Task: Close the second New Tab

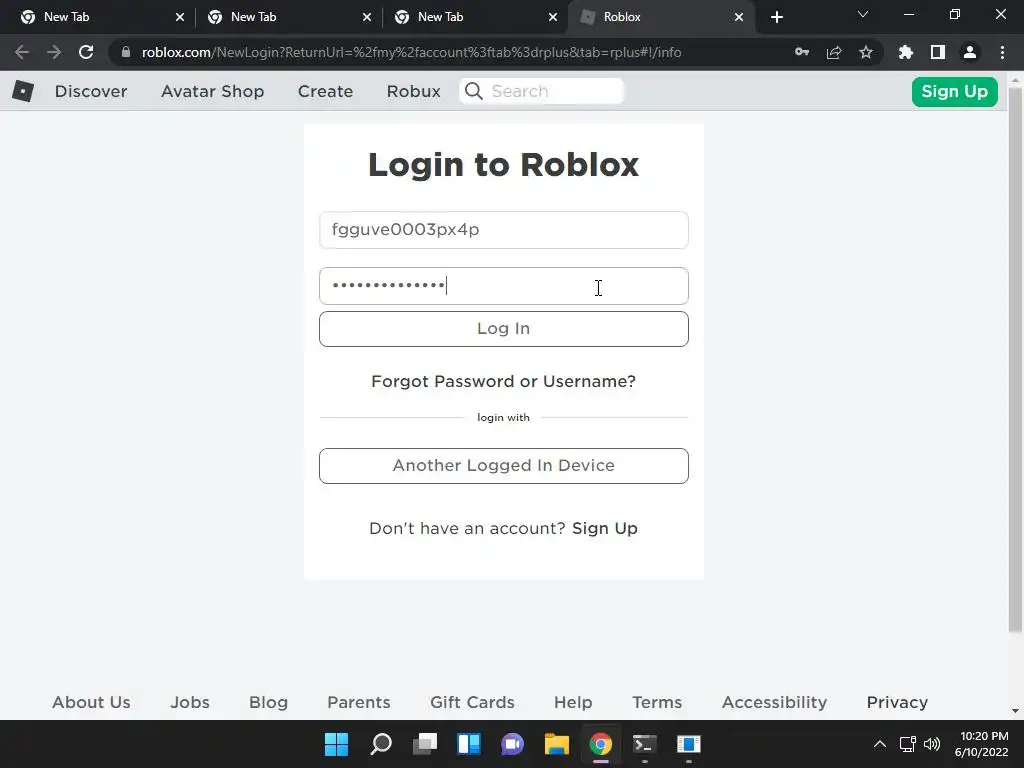Action: [366, 17]
